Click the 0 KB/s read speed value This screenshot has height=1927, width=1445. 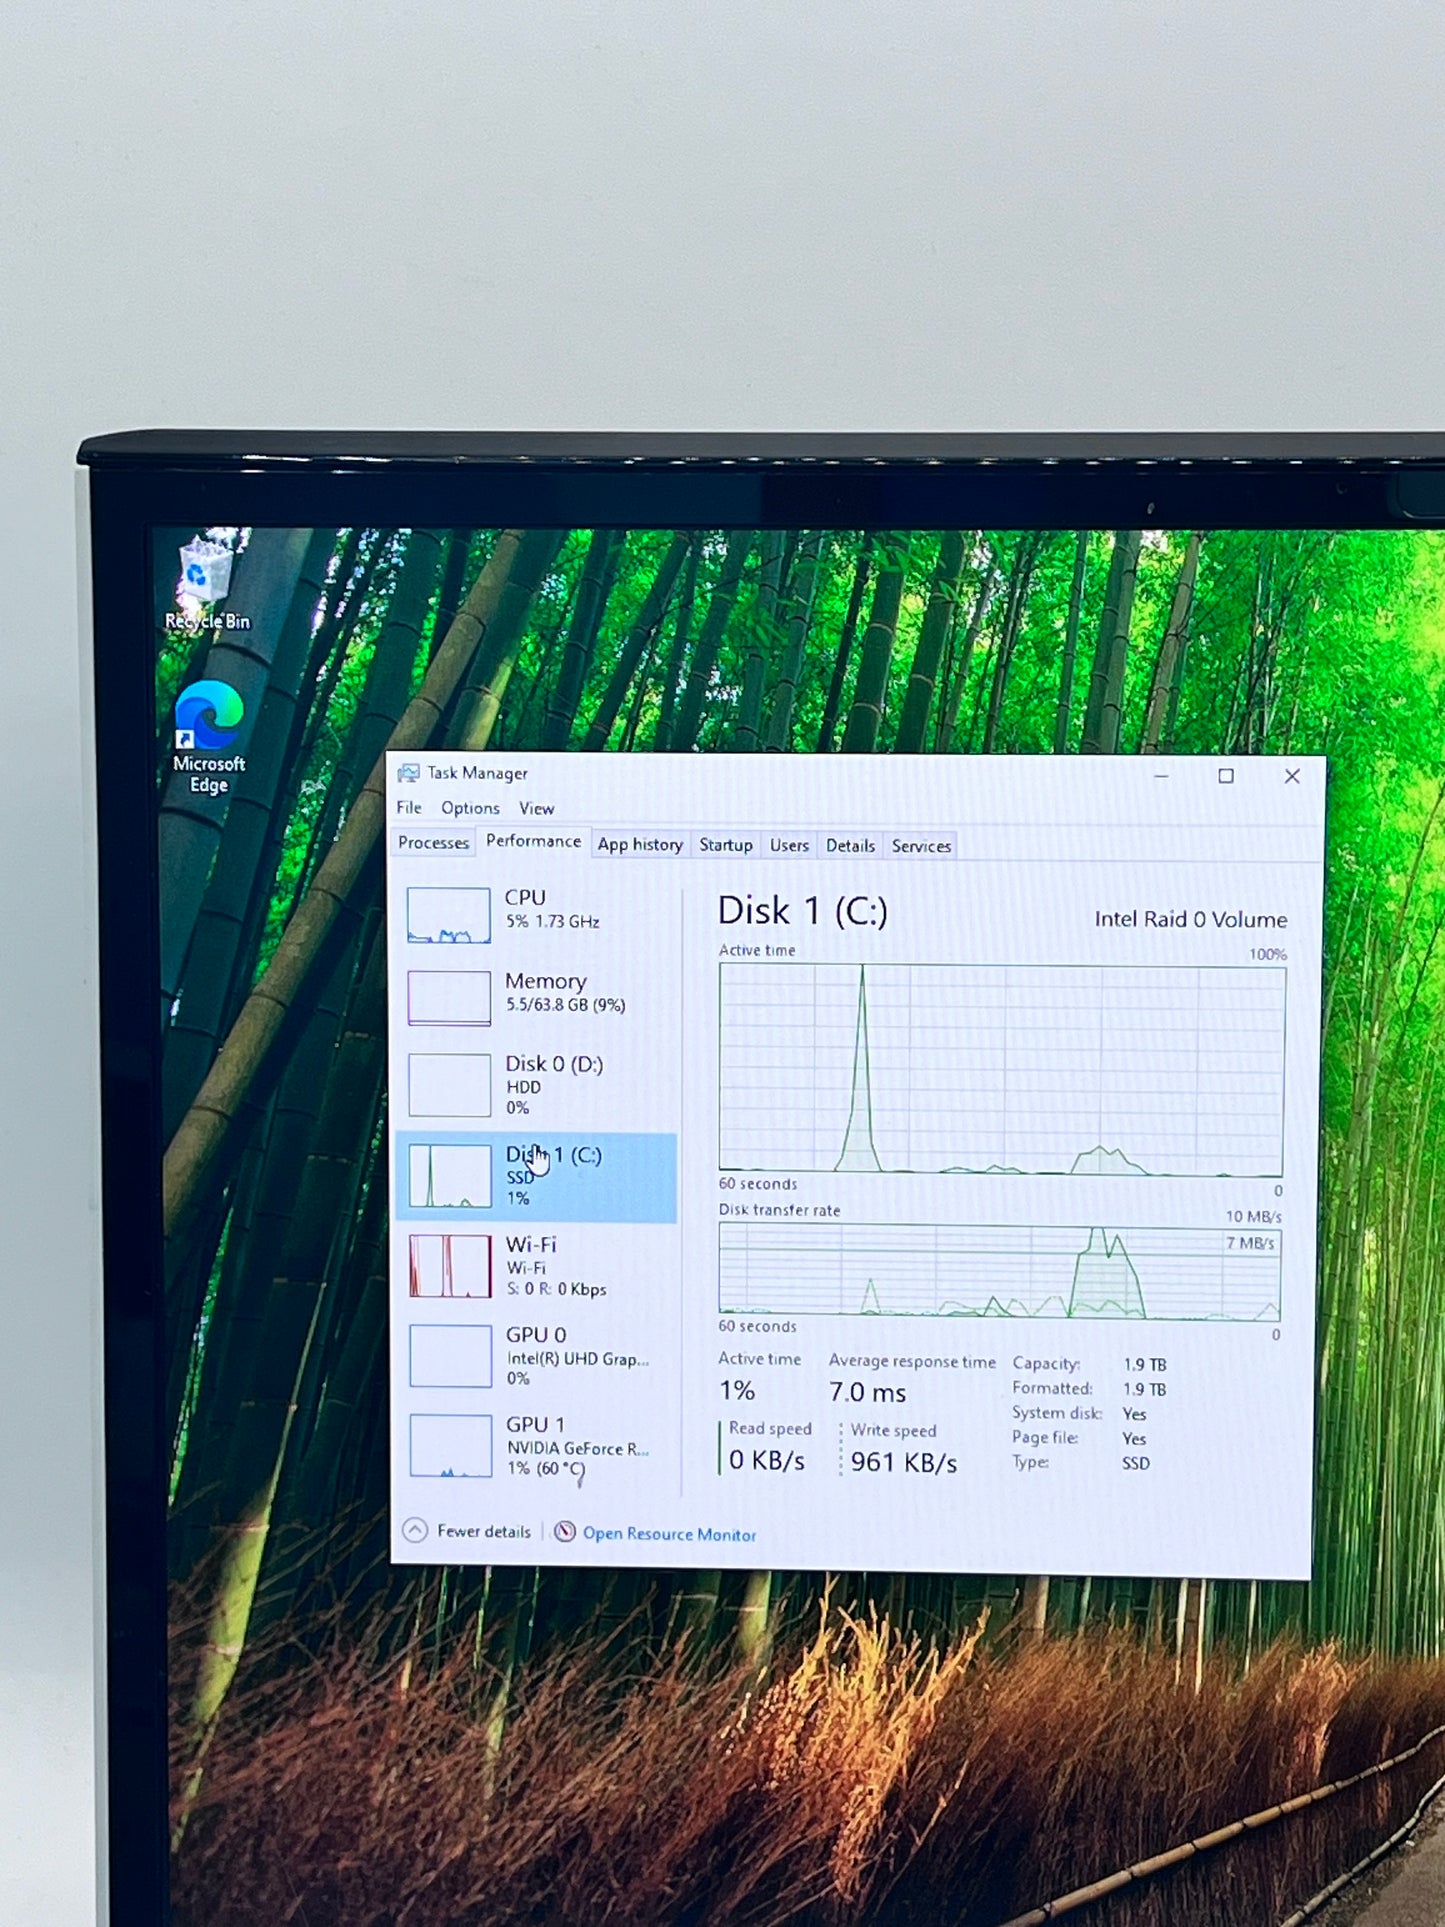pos(767,1461)
